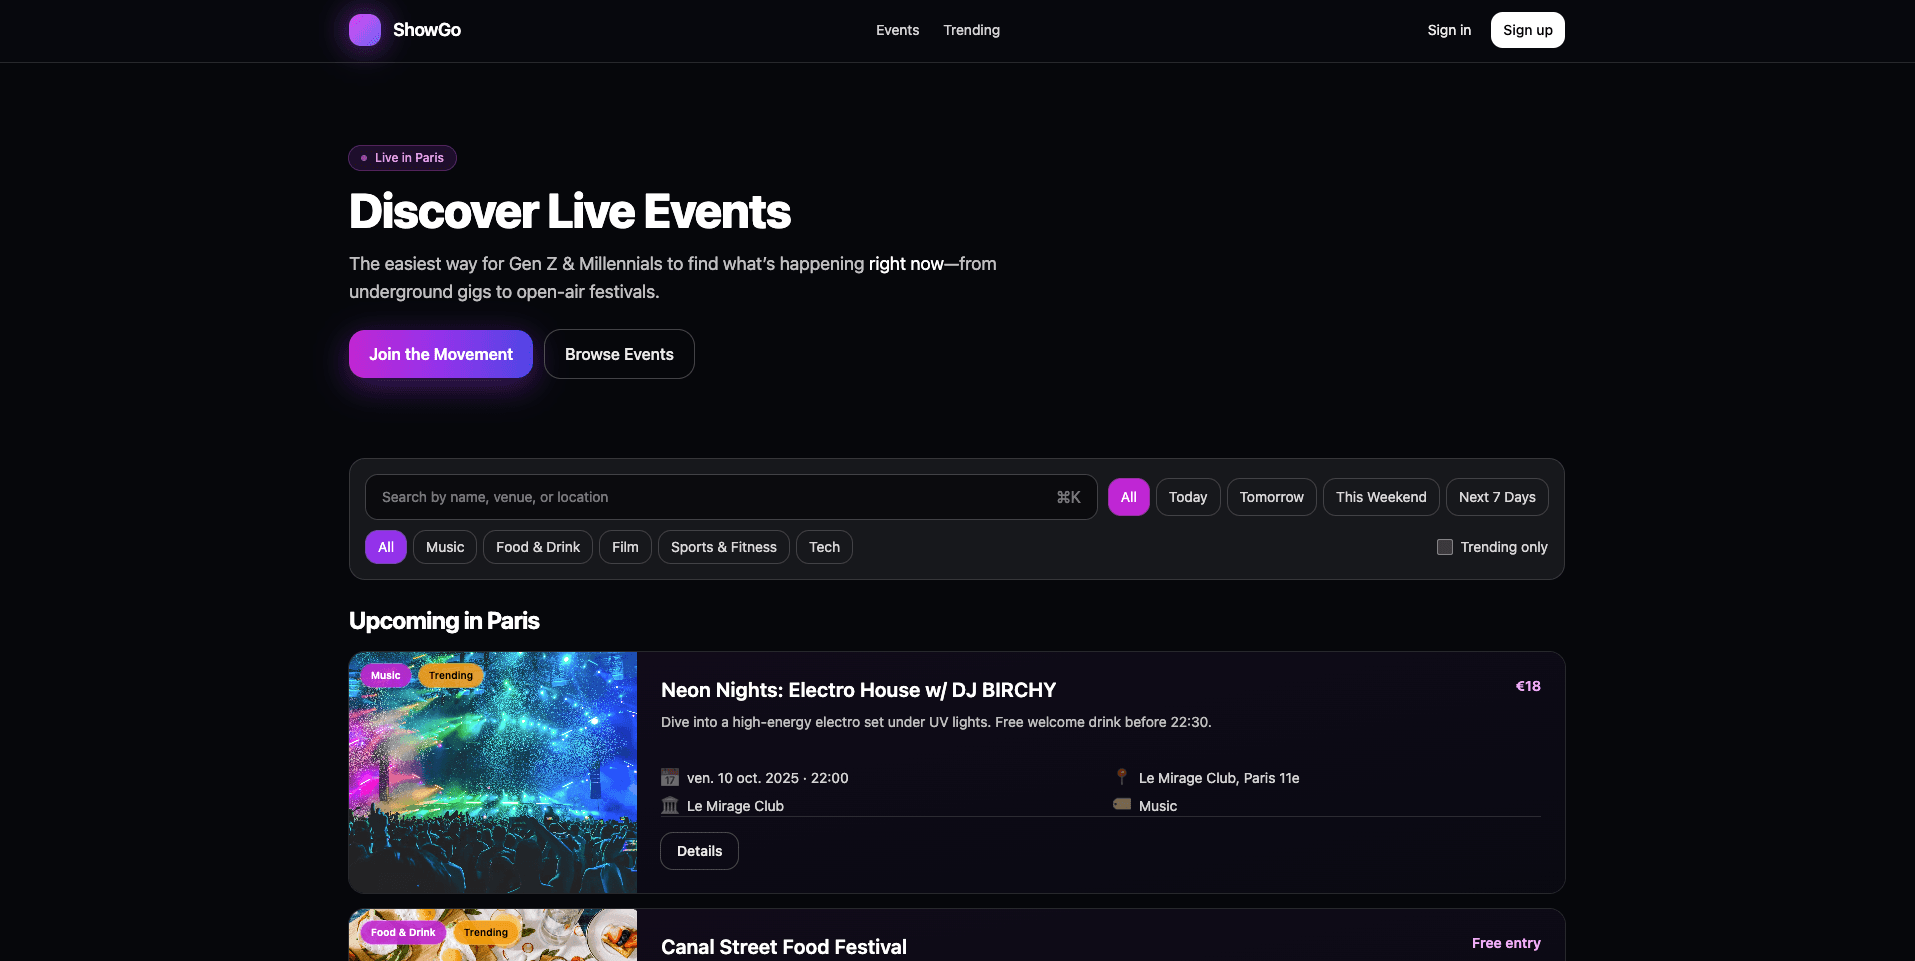Open the Neon Nights concert thumbnail

coord(493,780)
